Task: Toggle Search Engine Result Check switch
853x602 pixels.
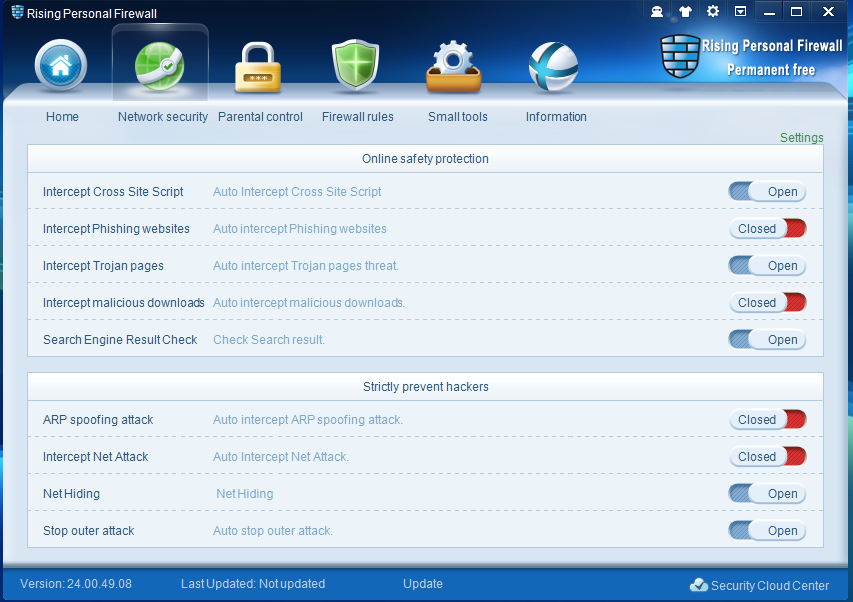Action: click(x=767, y=339)
